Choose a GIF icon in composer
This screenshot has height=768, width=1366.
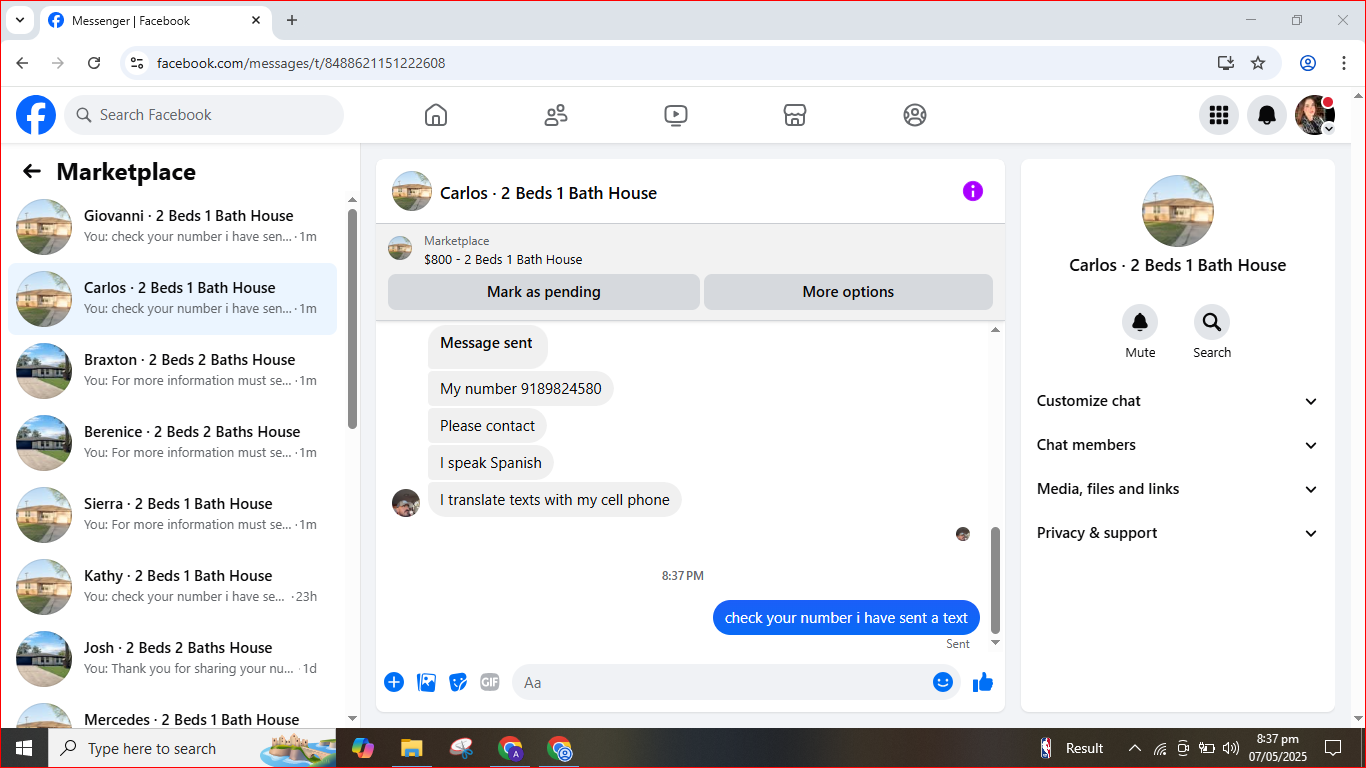tap(490, 682)
